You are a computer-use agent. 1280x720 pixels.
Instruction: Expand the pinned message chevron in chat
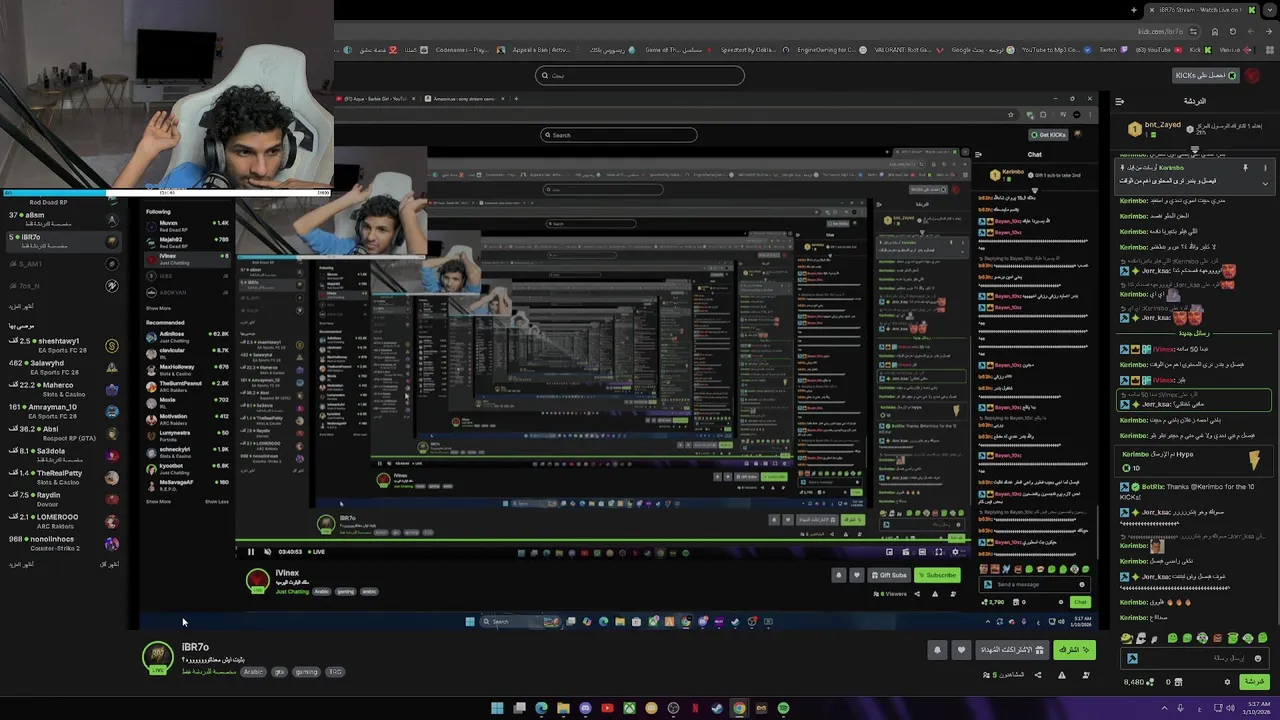[1265, 184]
